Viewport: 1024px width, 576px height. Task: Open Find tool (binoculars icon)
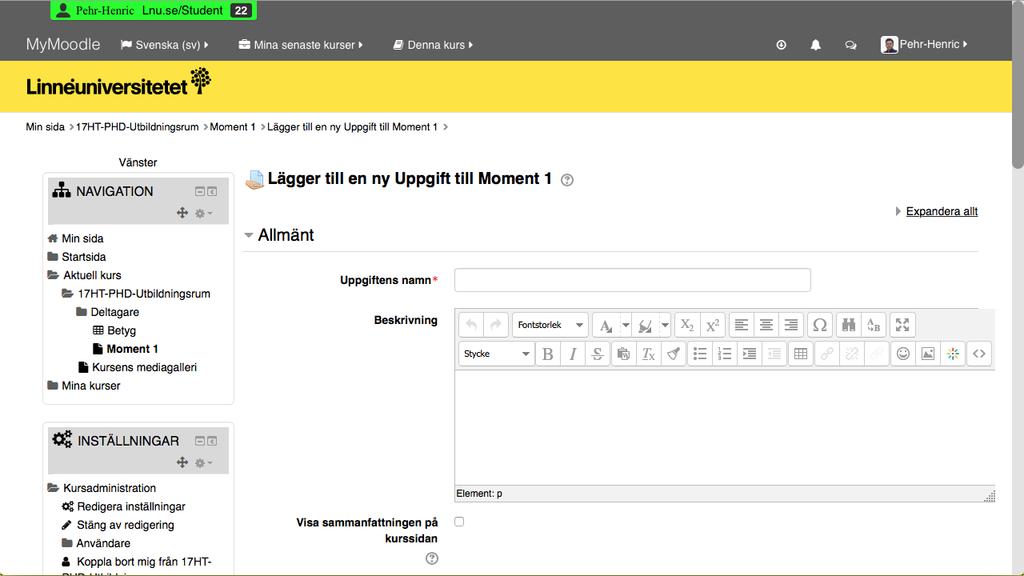(848, 325)
